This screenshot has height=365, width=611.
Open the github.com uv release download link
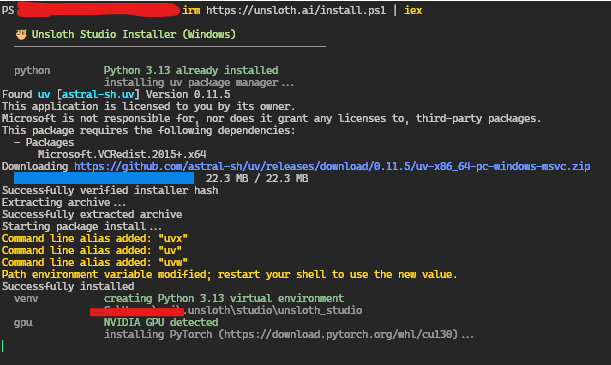click(332, 167)
